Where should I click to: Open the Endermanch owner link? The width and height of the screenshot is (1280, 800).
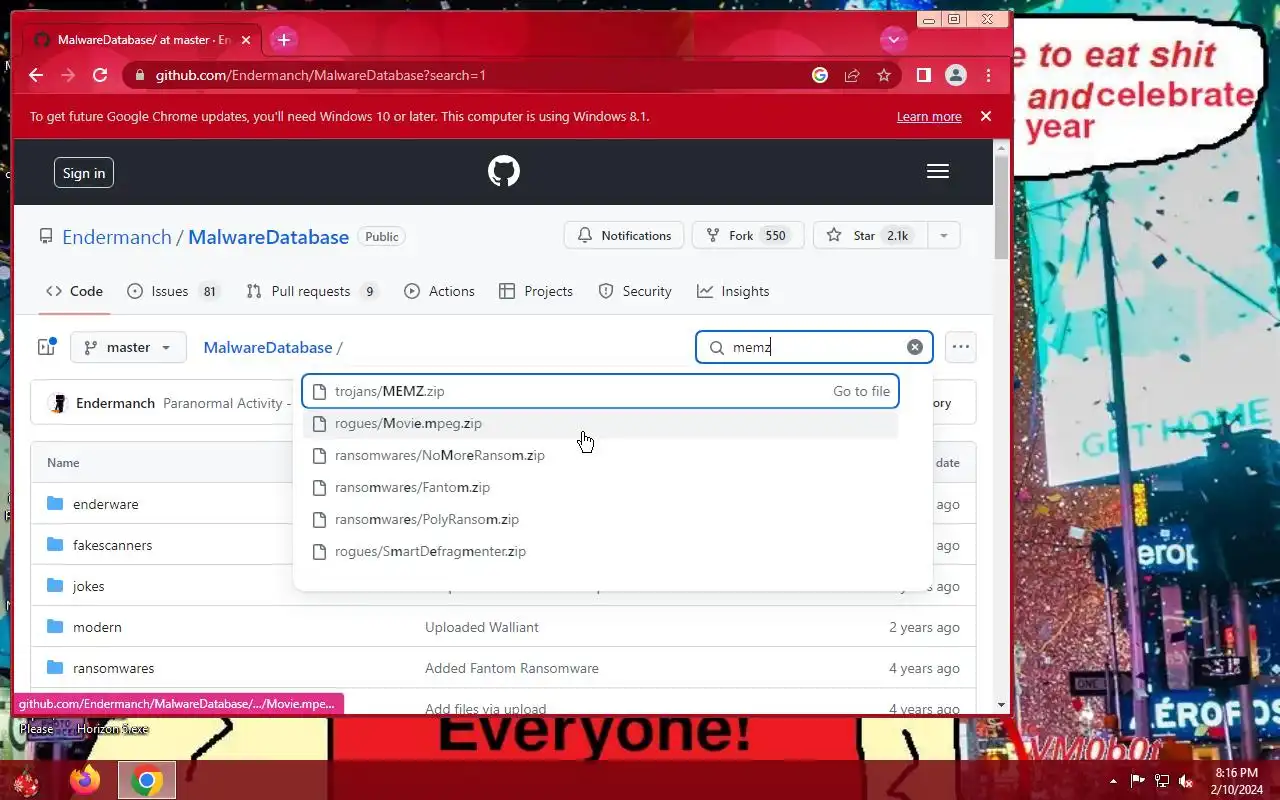point(117,237)
